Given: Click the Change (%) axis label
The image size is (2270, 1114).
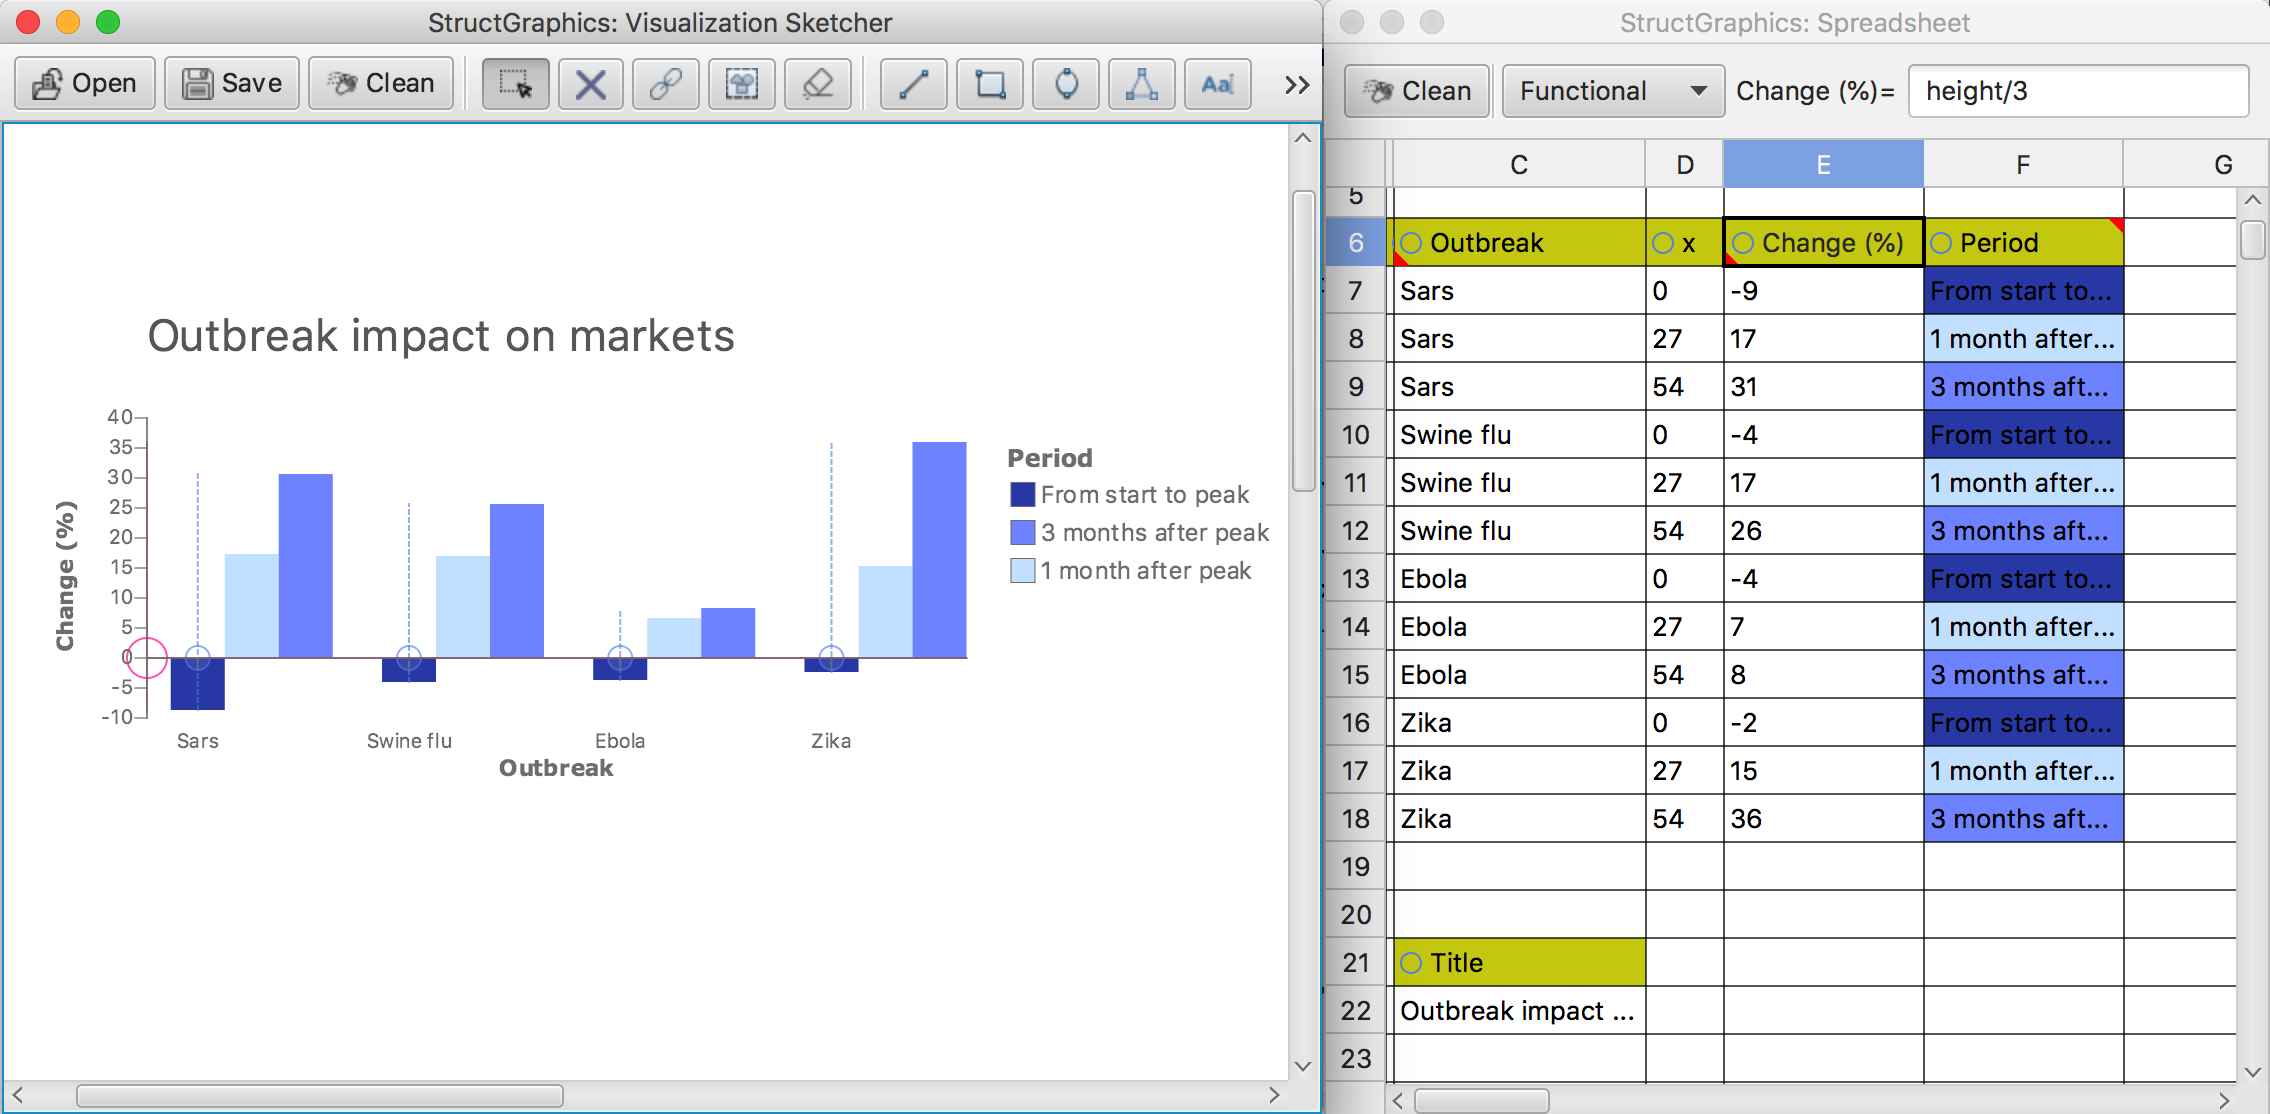Looking at the screenshot, I should (x=65, y=576).
